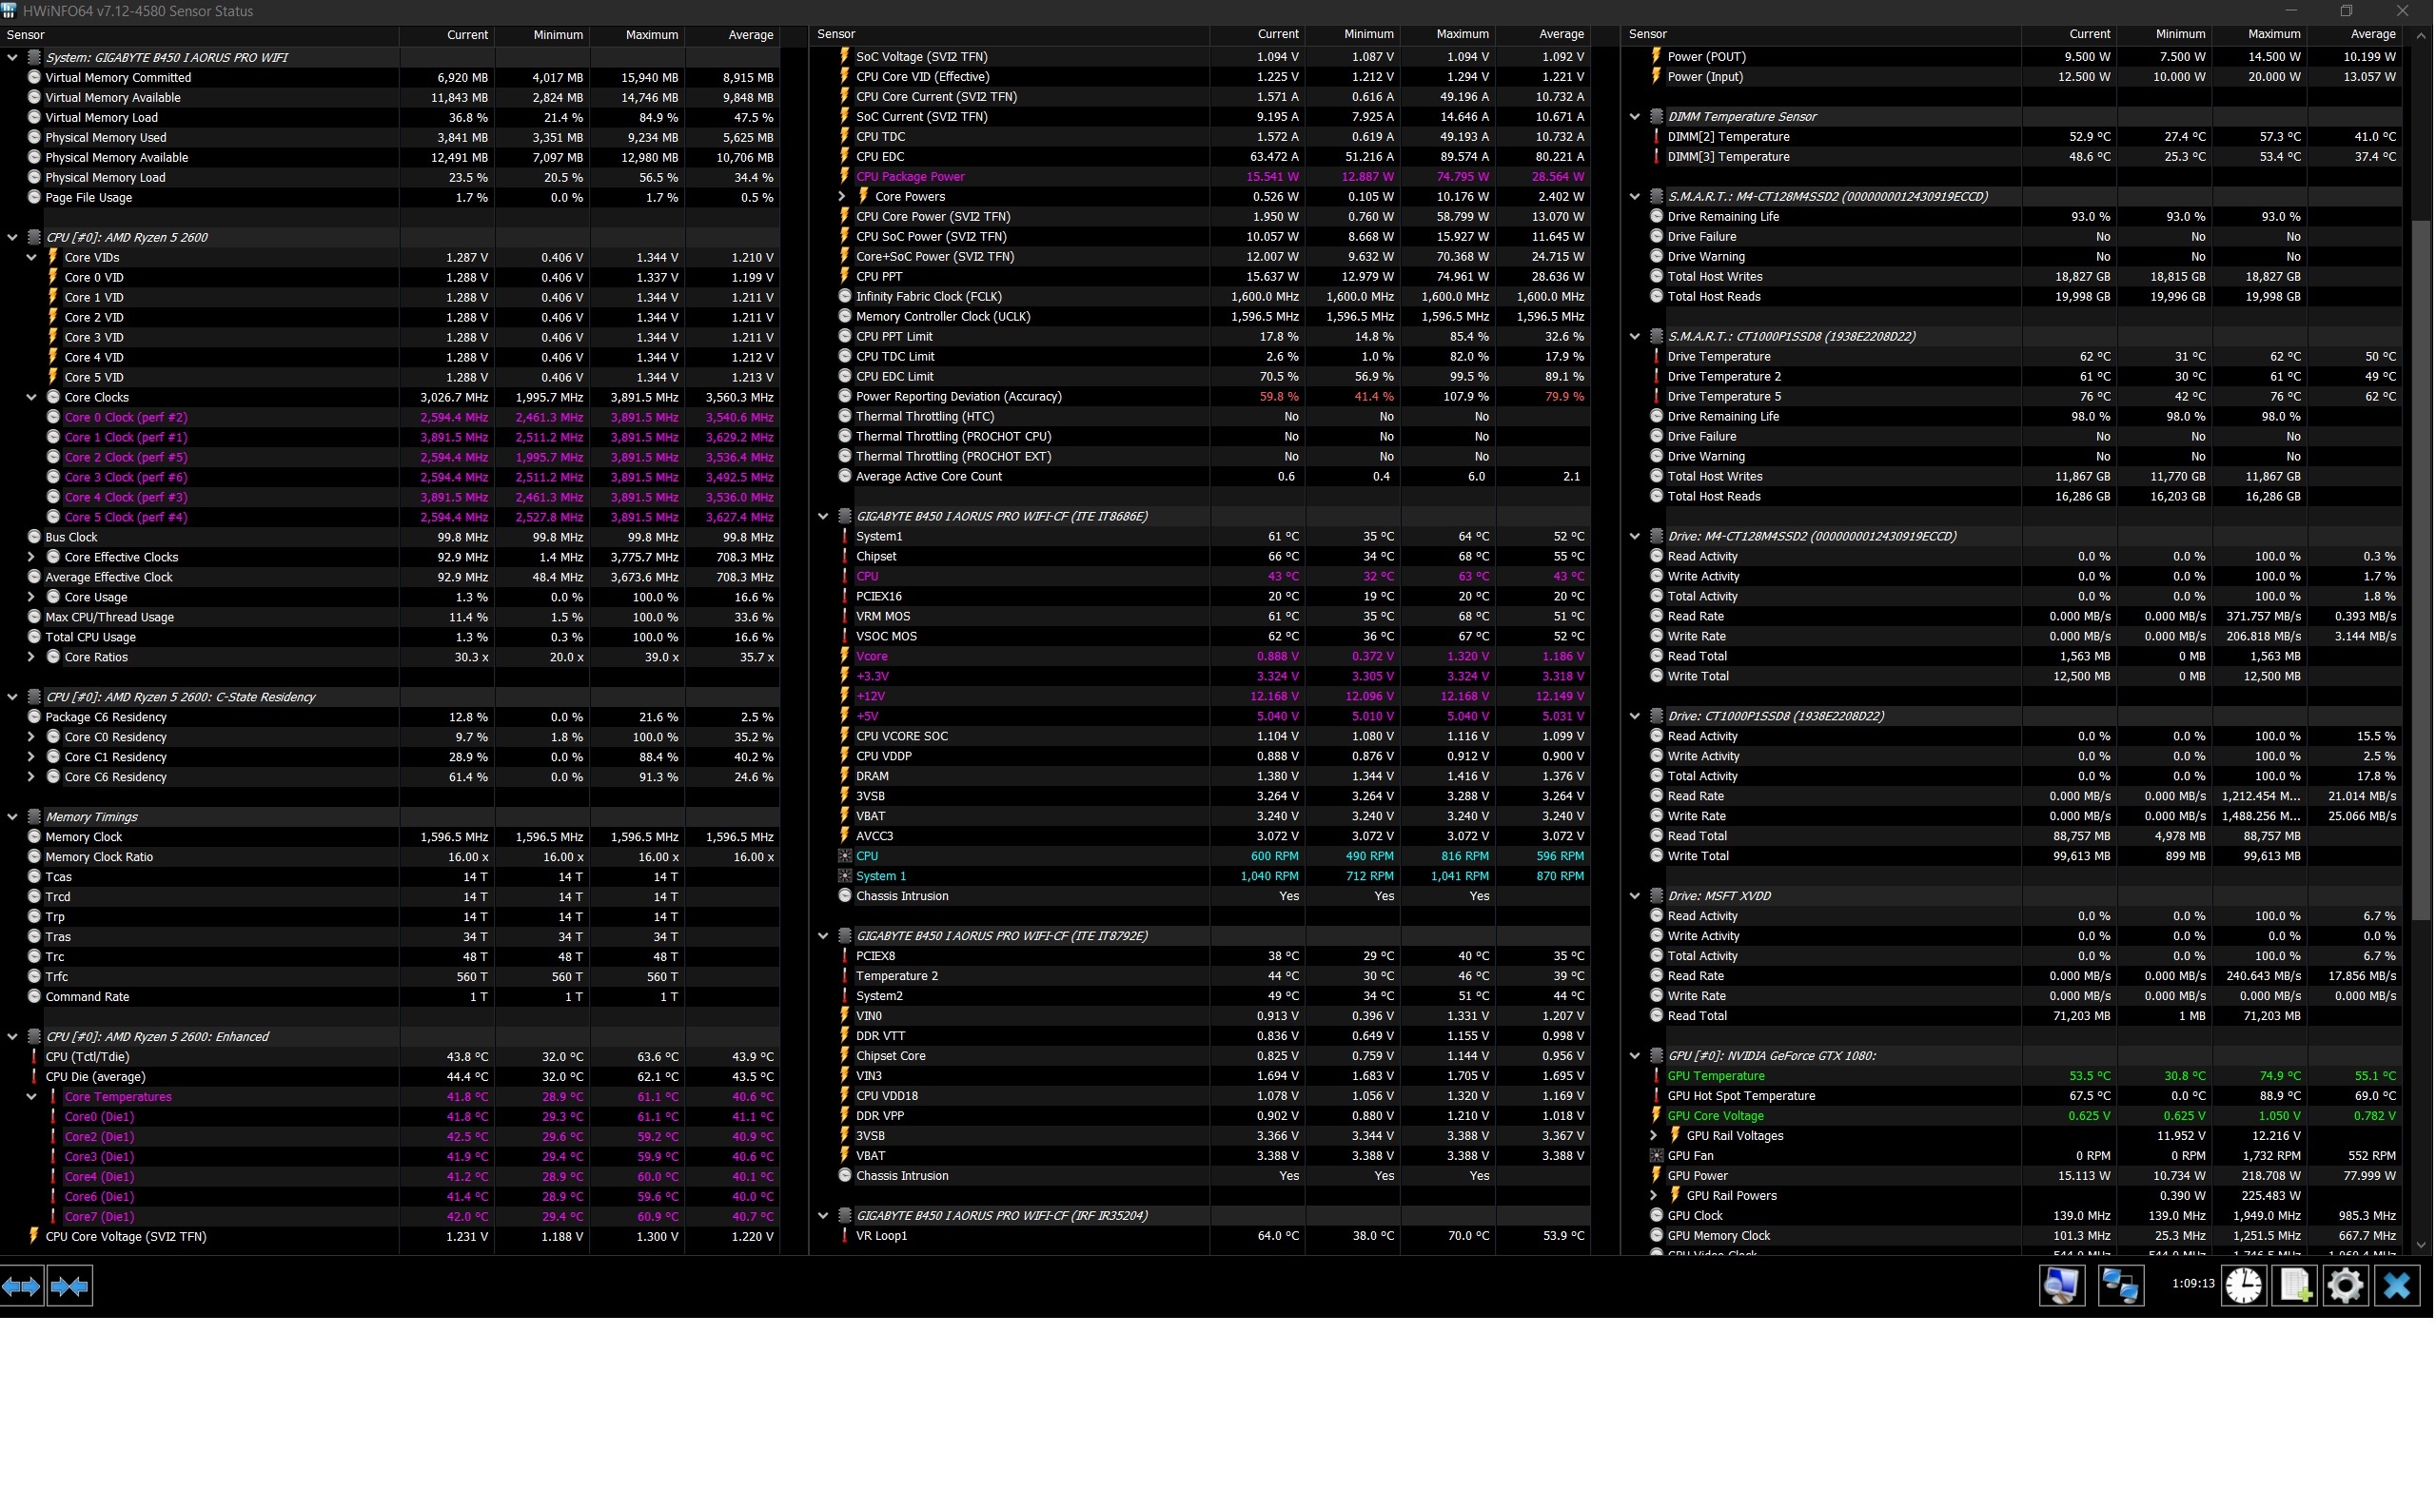
Task: Expand the Core Powers row
Action: tap(842, 197)
